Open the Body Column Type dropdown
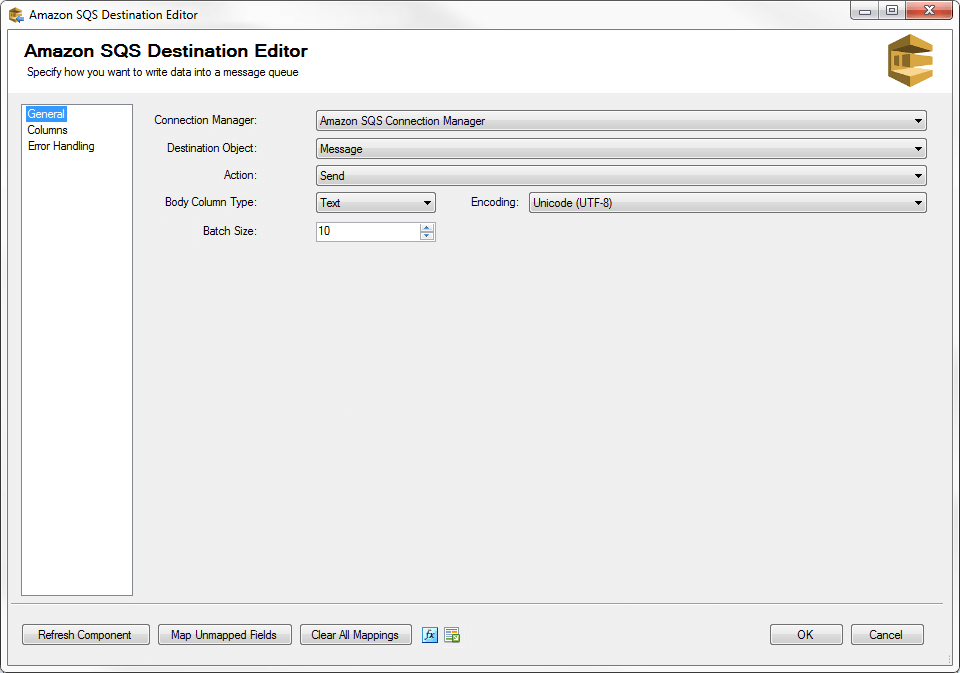The image size is (960, 673). [428, 202]
